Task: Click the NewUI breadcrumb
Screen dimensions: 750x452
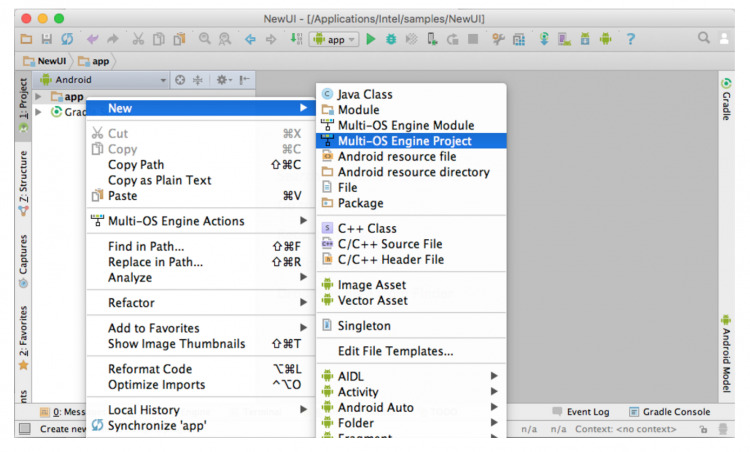Action: 45,61
